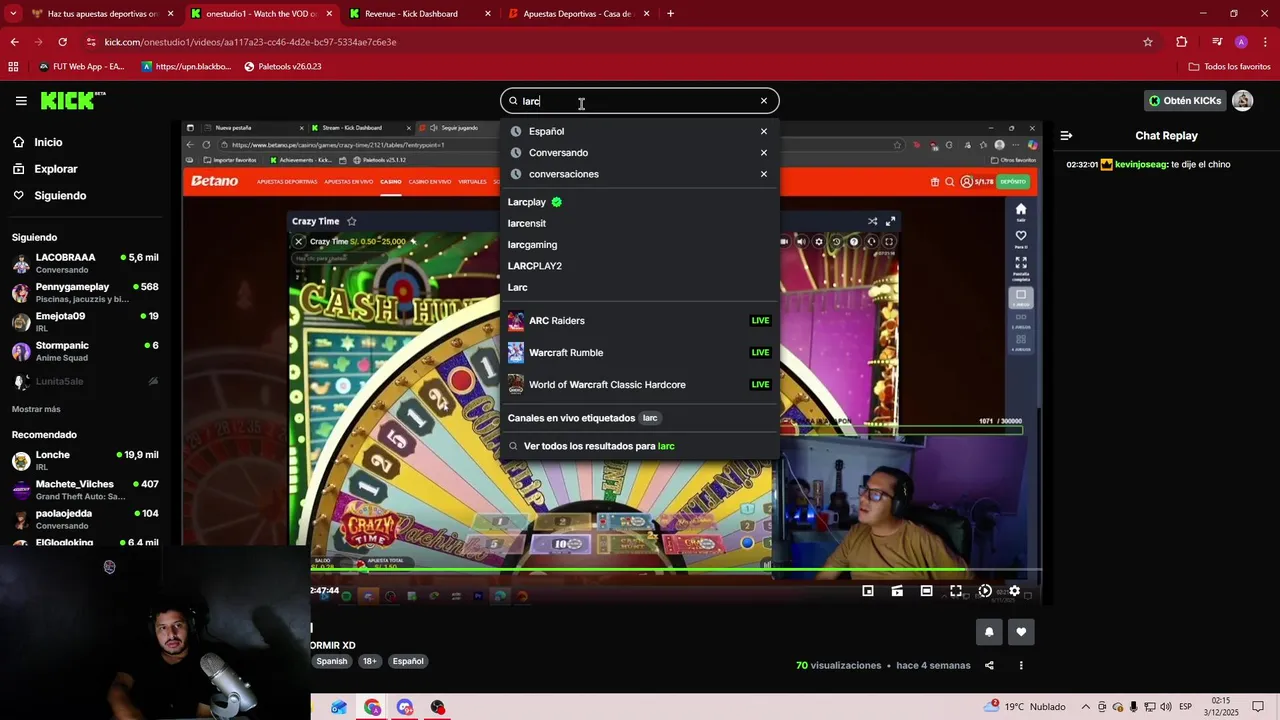
Task: Open playback speed control in player
Action: (x=985, y=591)
